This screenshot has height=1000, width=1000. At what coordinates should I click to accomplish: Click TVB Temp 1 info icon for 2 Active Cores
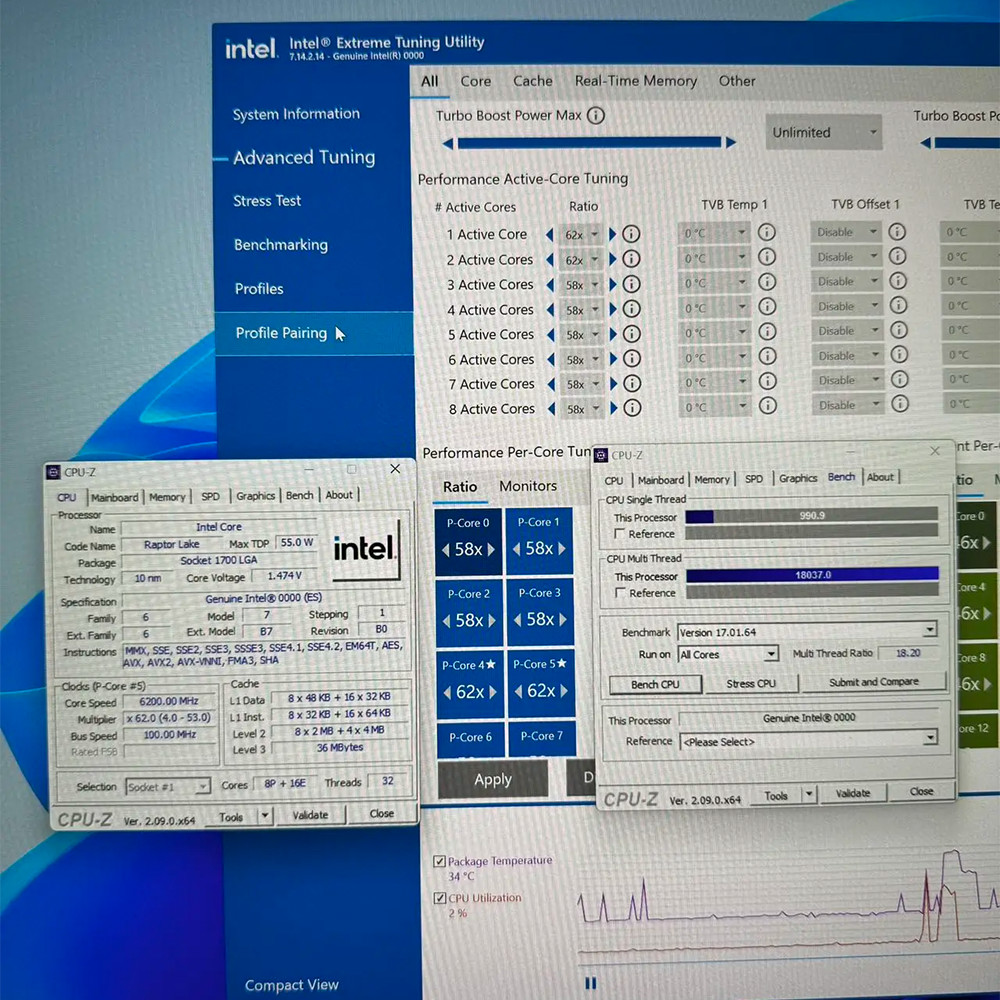pos(767,256)
